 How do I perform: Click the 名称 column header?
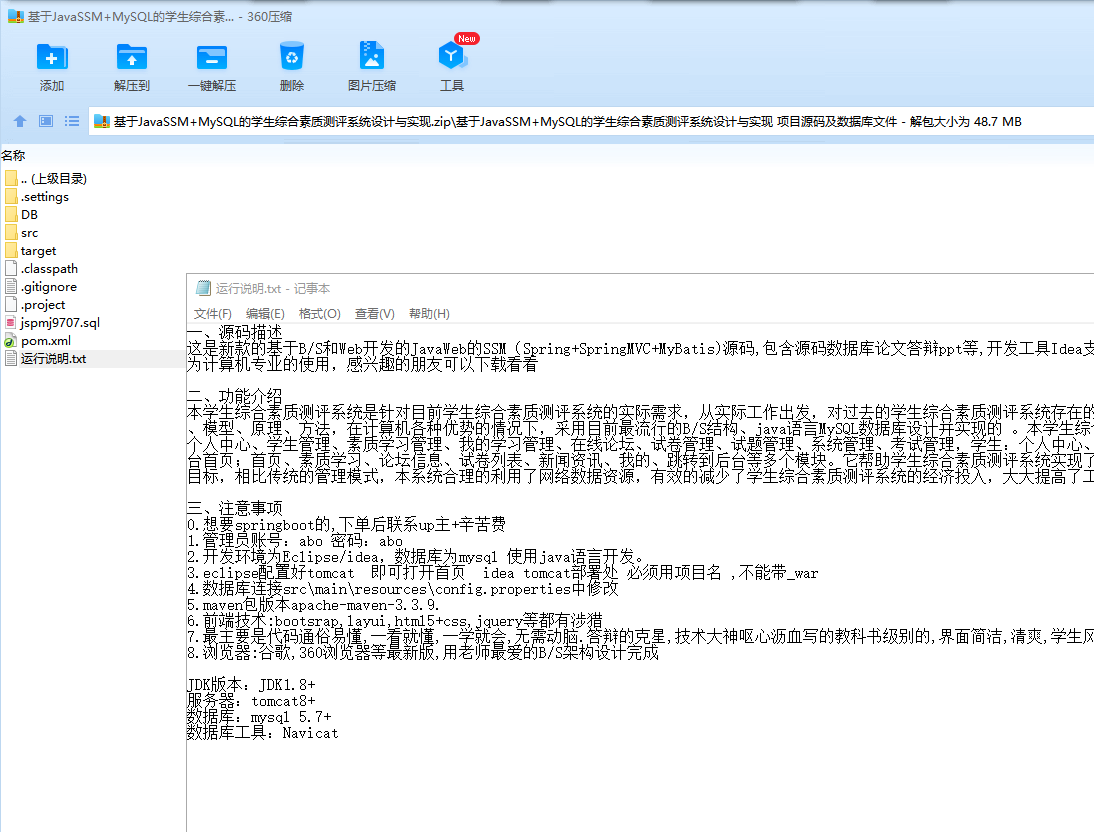tap(13, 156)
